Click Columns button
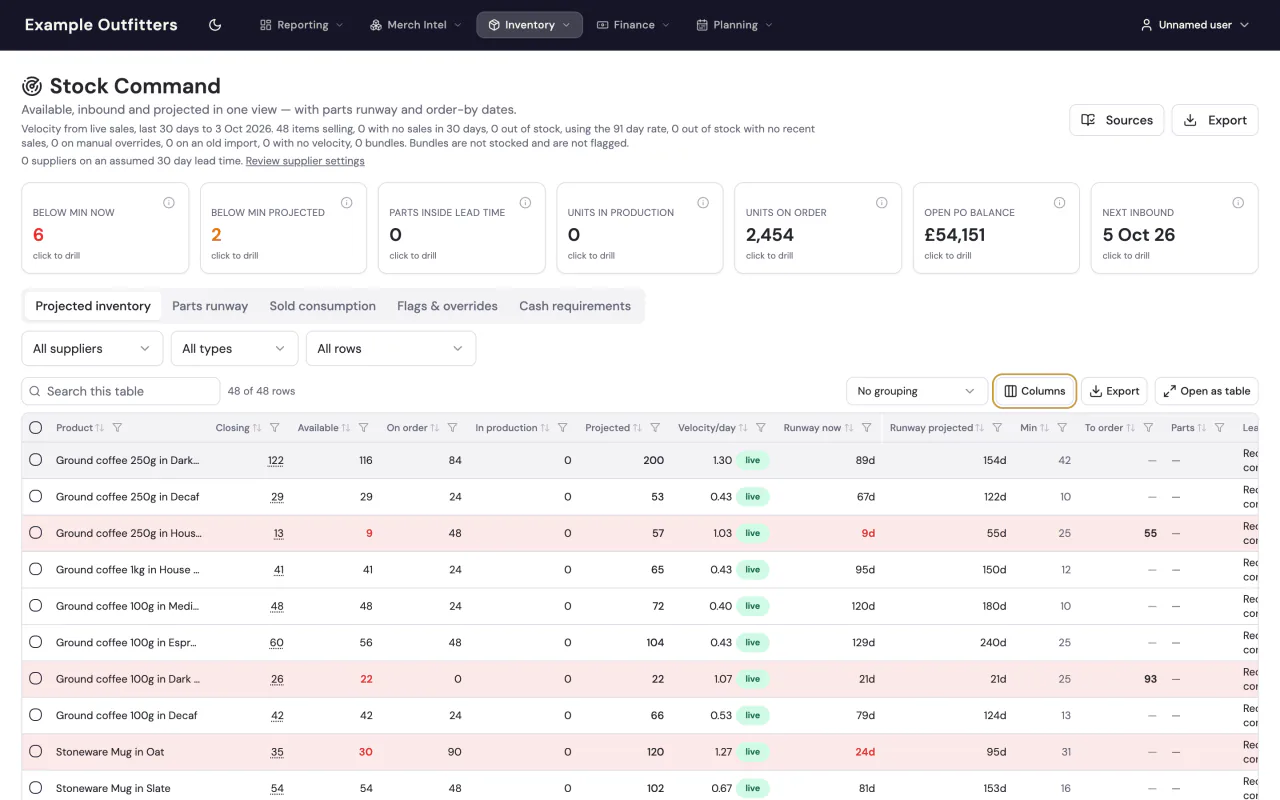This screenshot has width=1280, height=800. tap(1035, 391)
